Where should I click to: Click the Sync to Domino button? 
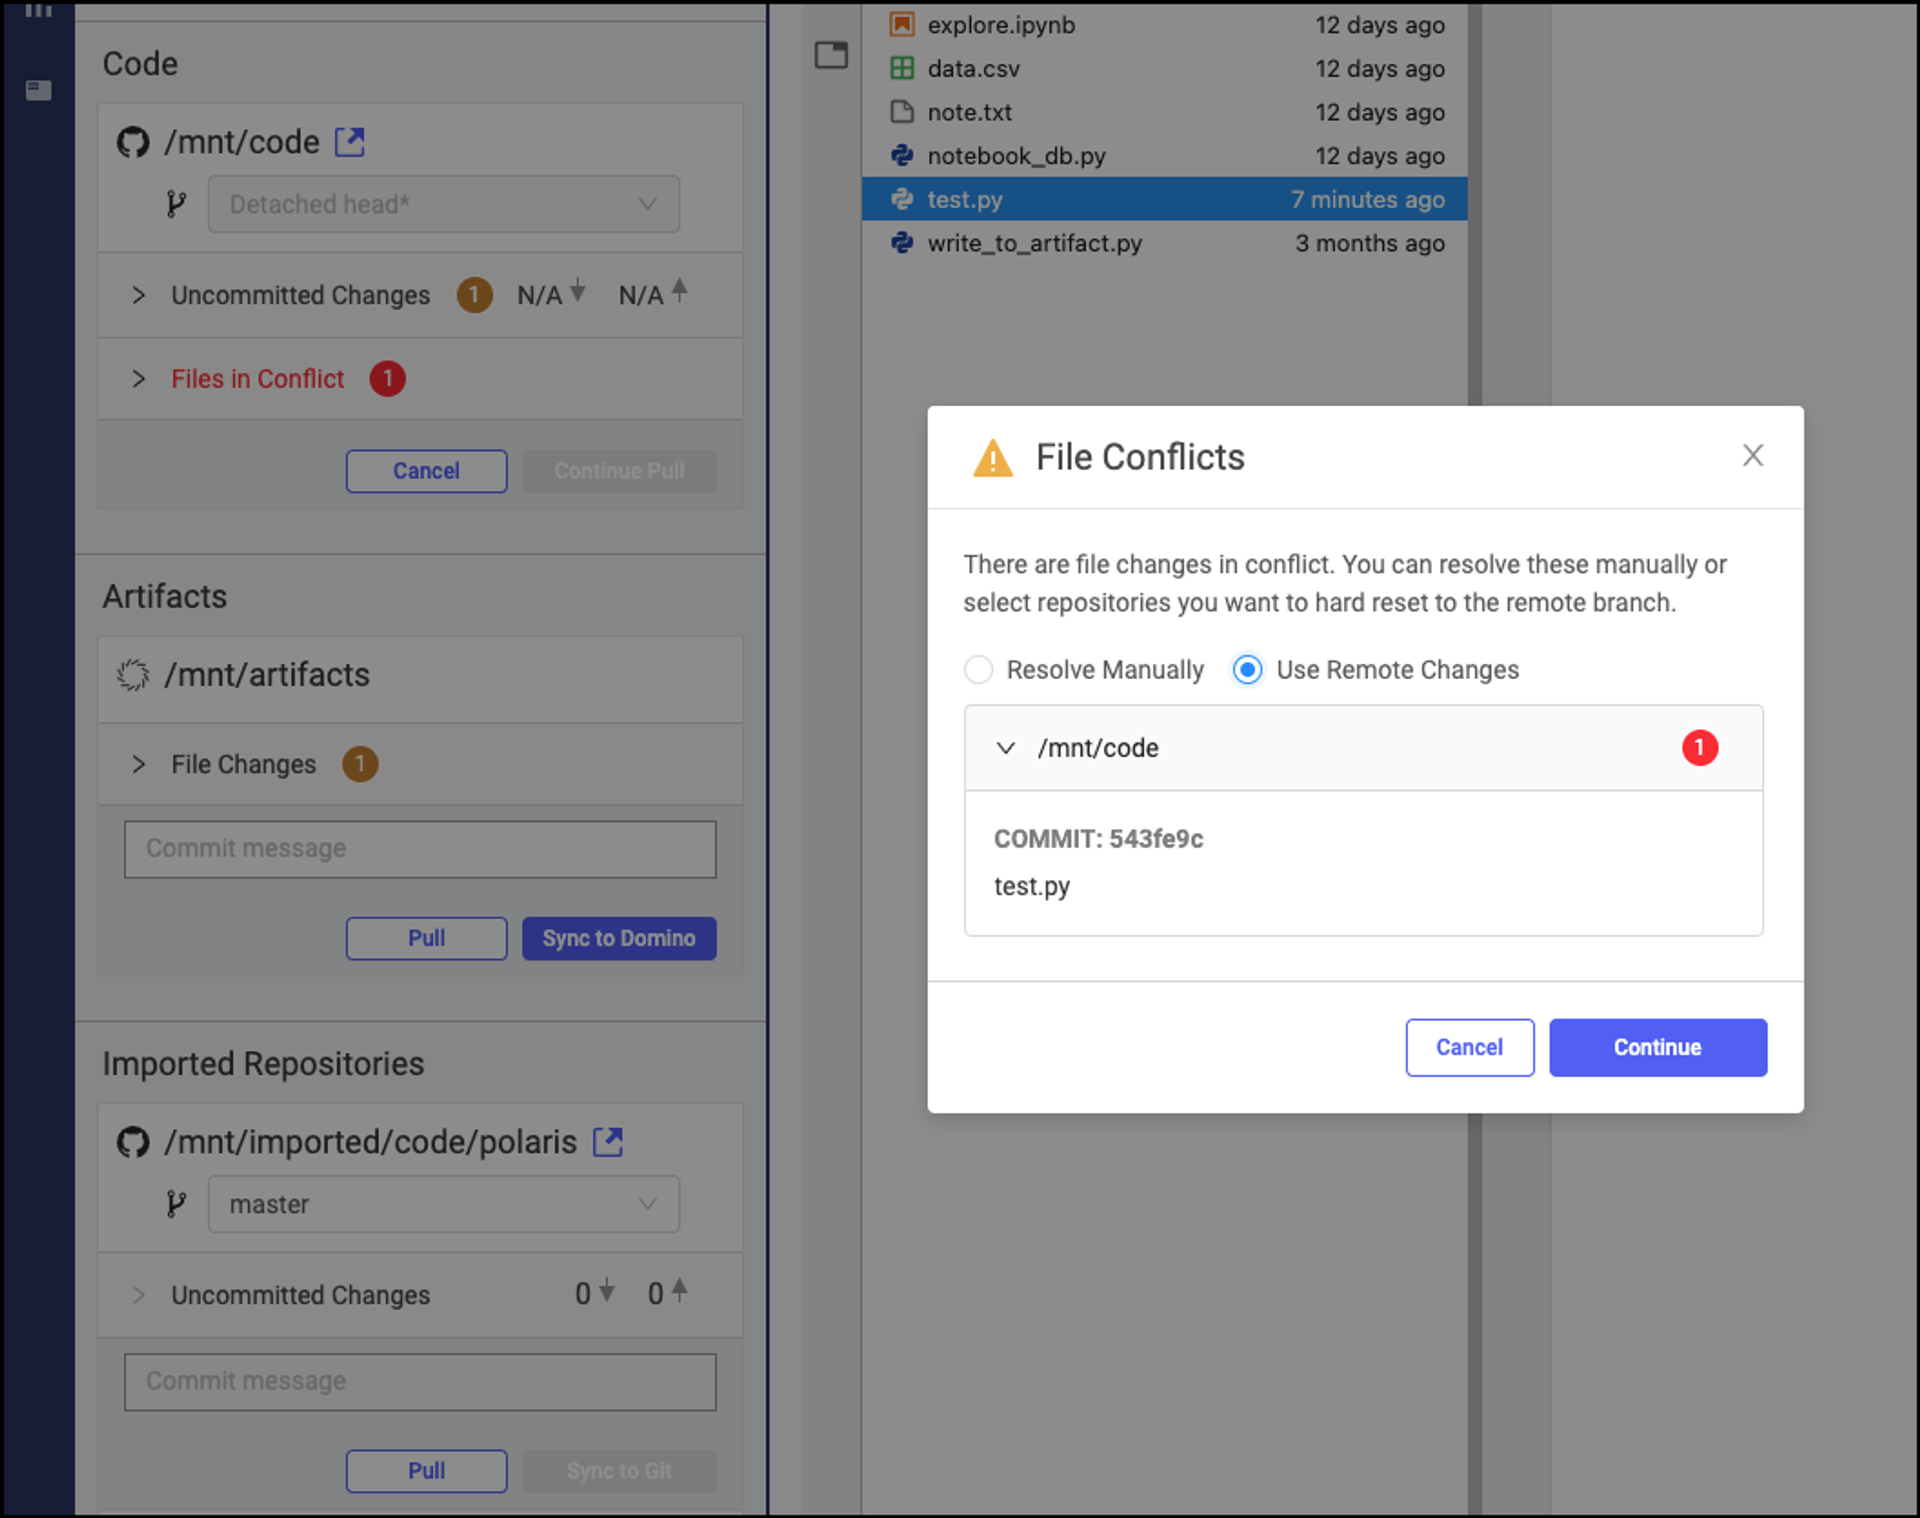[619, 938]
